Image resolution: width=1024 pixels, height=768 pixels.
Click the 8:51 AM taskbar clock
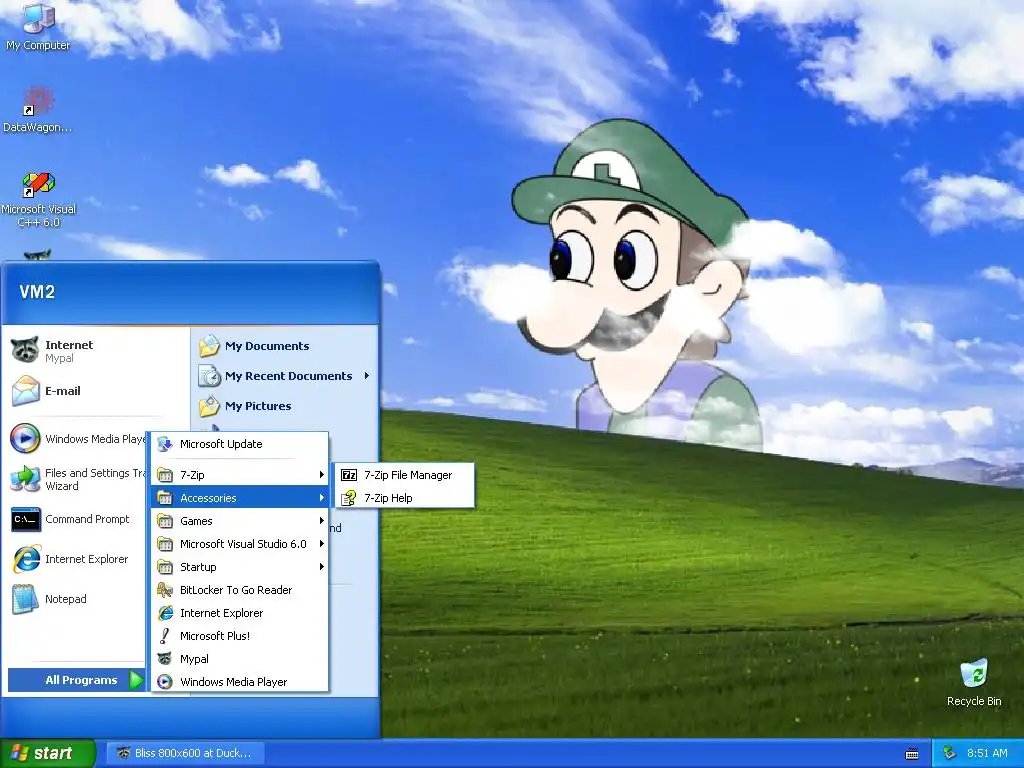(987, 753)
